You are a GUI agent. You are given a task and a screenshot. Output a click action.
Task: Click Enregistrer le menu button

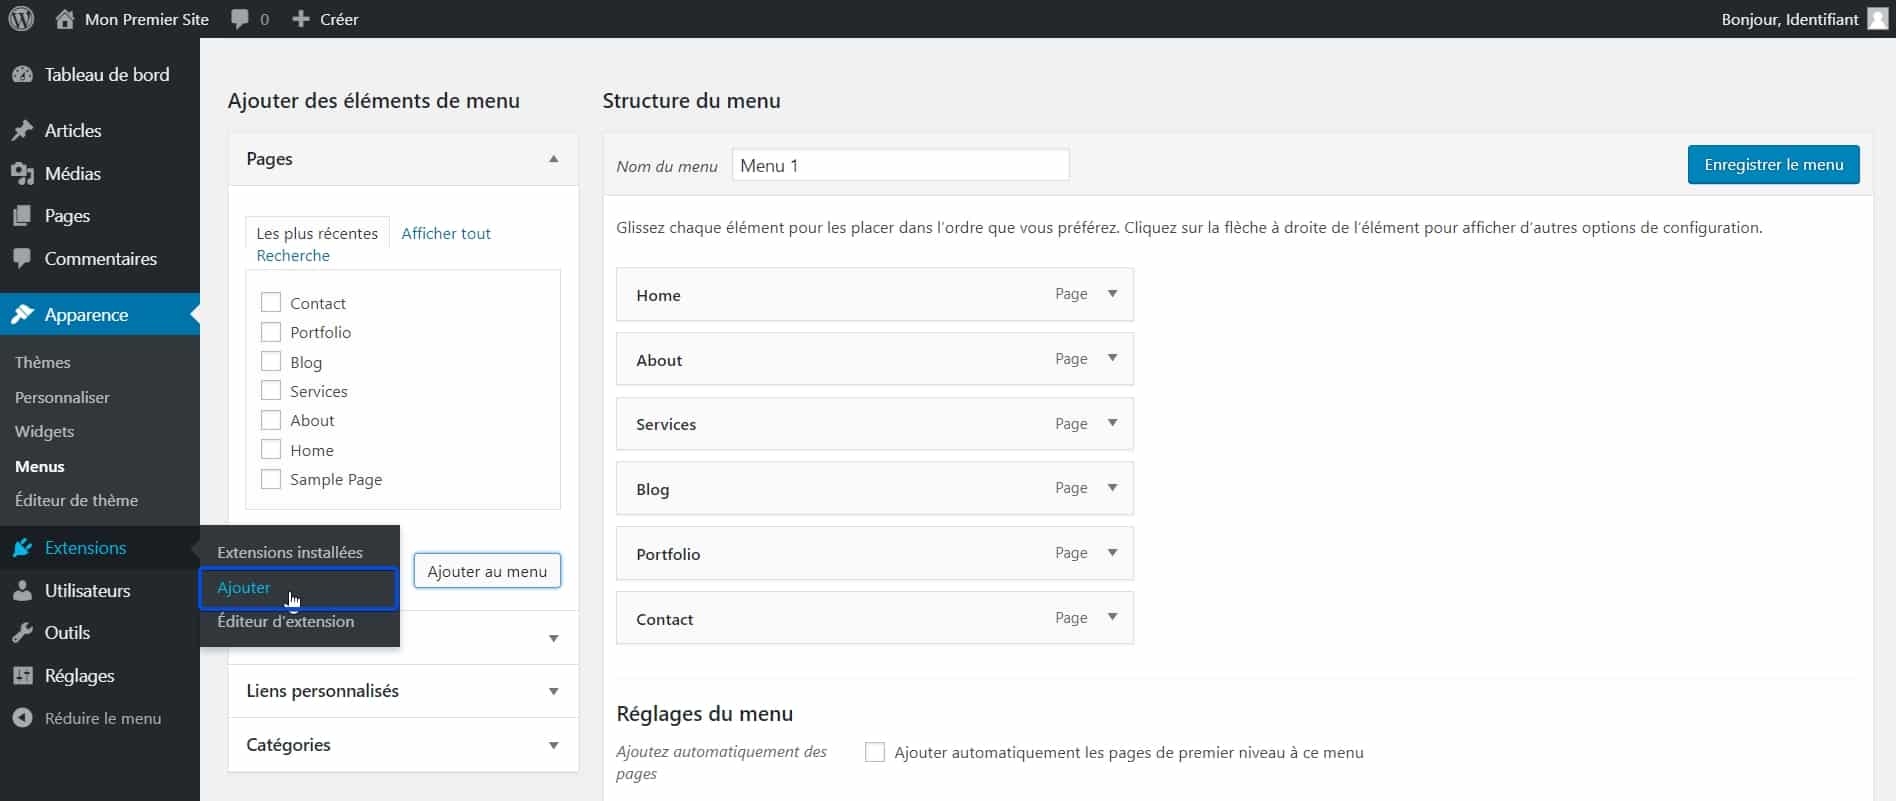point(1773,165)
